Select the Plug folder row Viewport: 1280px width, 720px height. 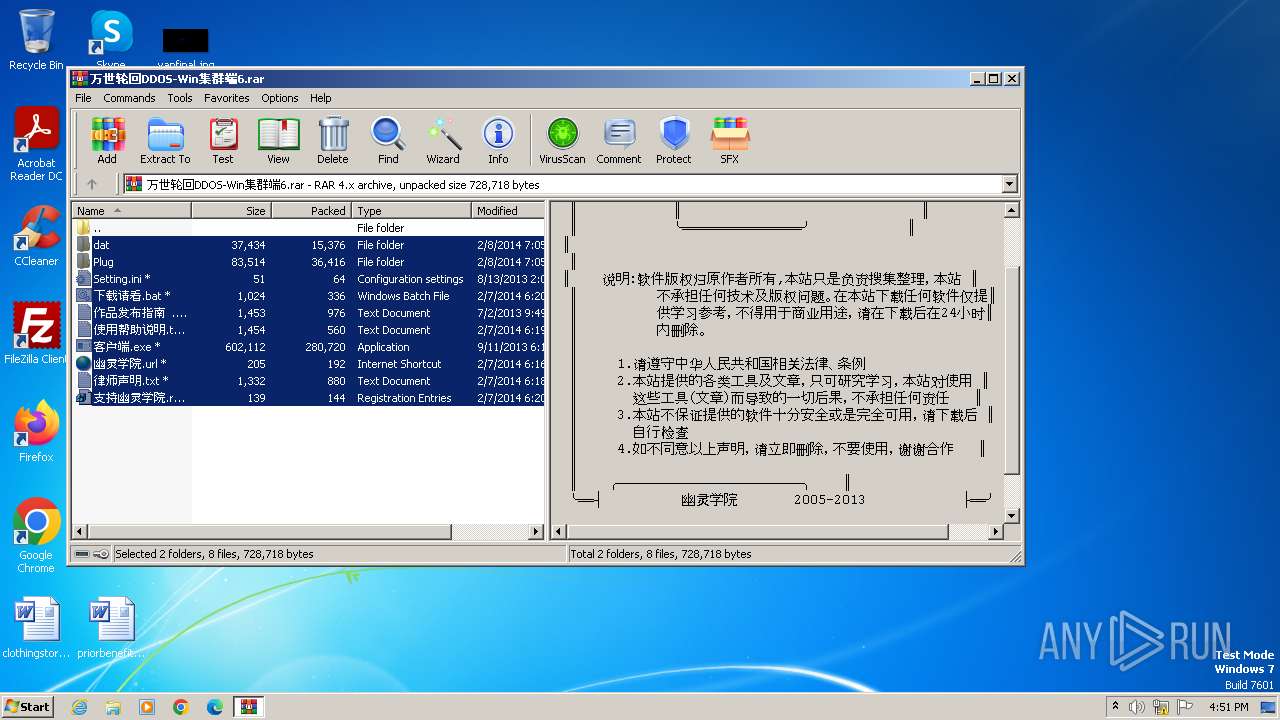click(x=309, y=262)
